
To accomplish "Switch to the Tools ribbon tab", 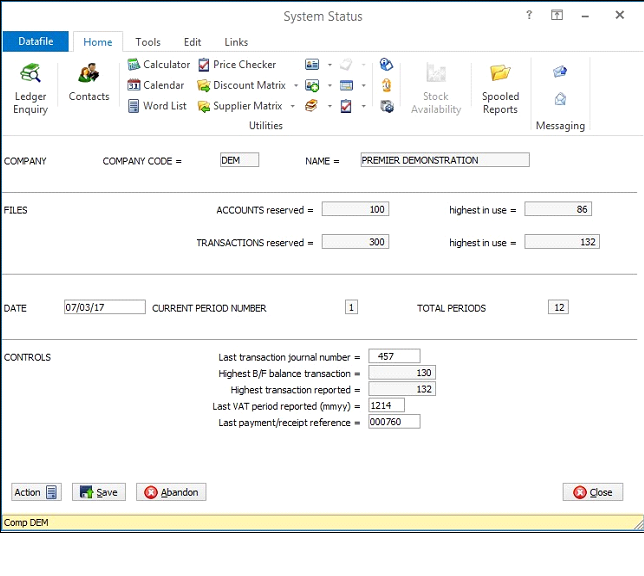I will [x=148, y=42].
